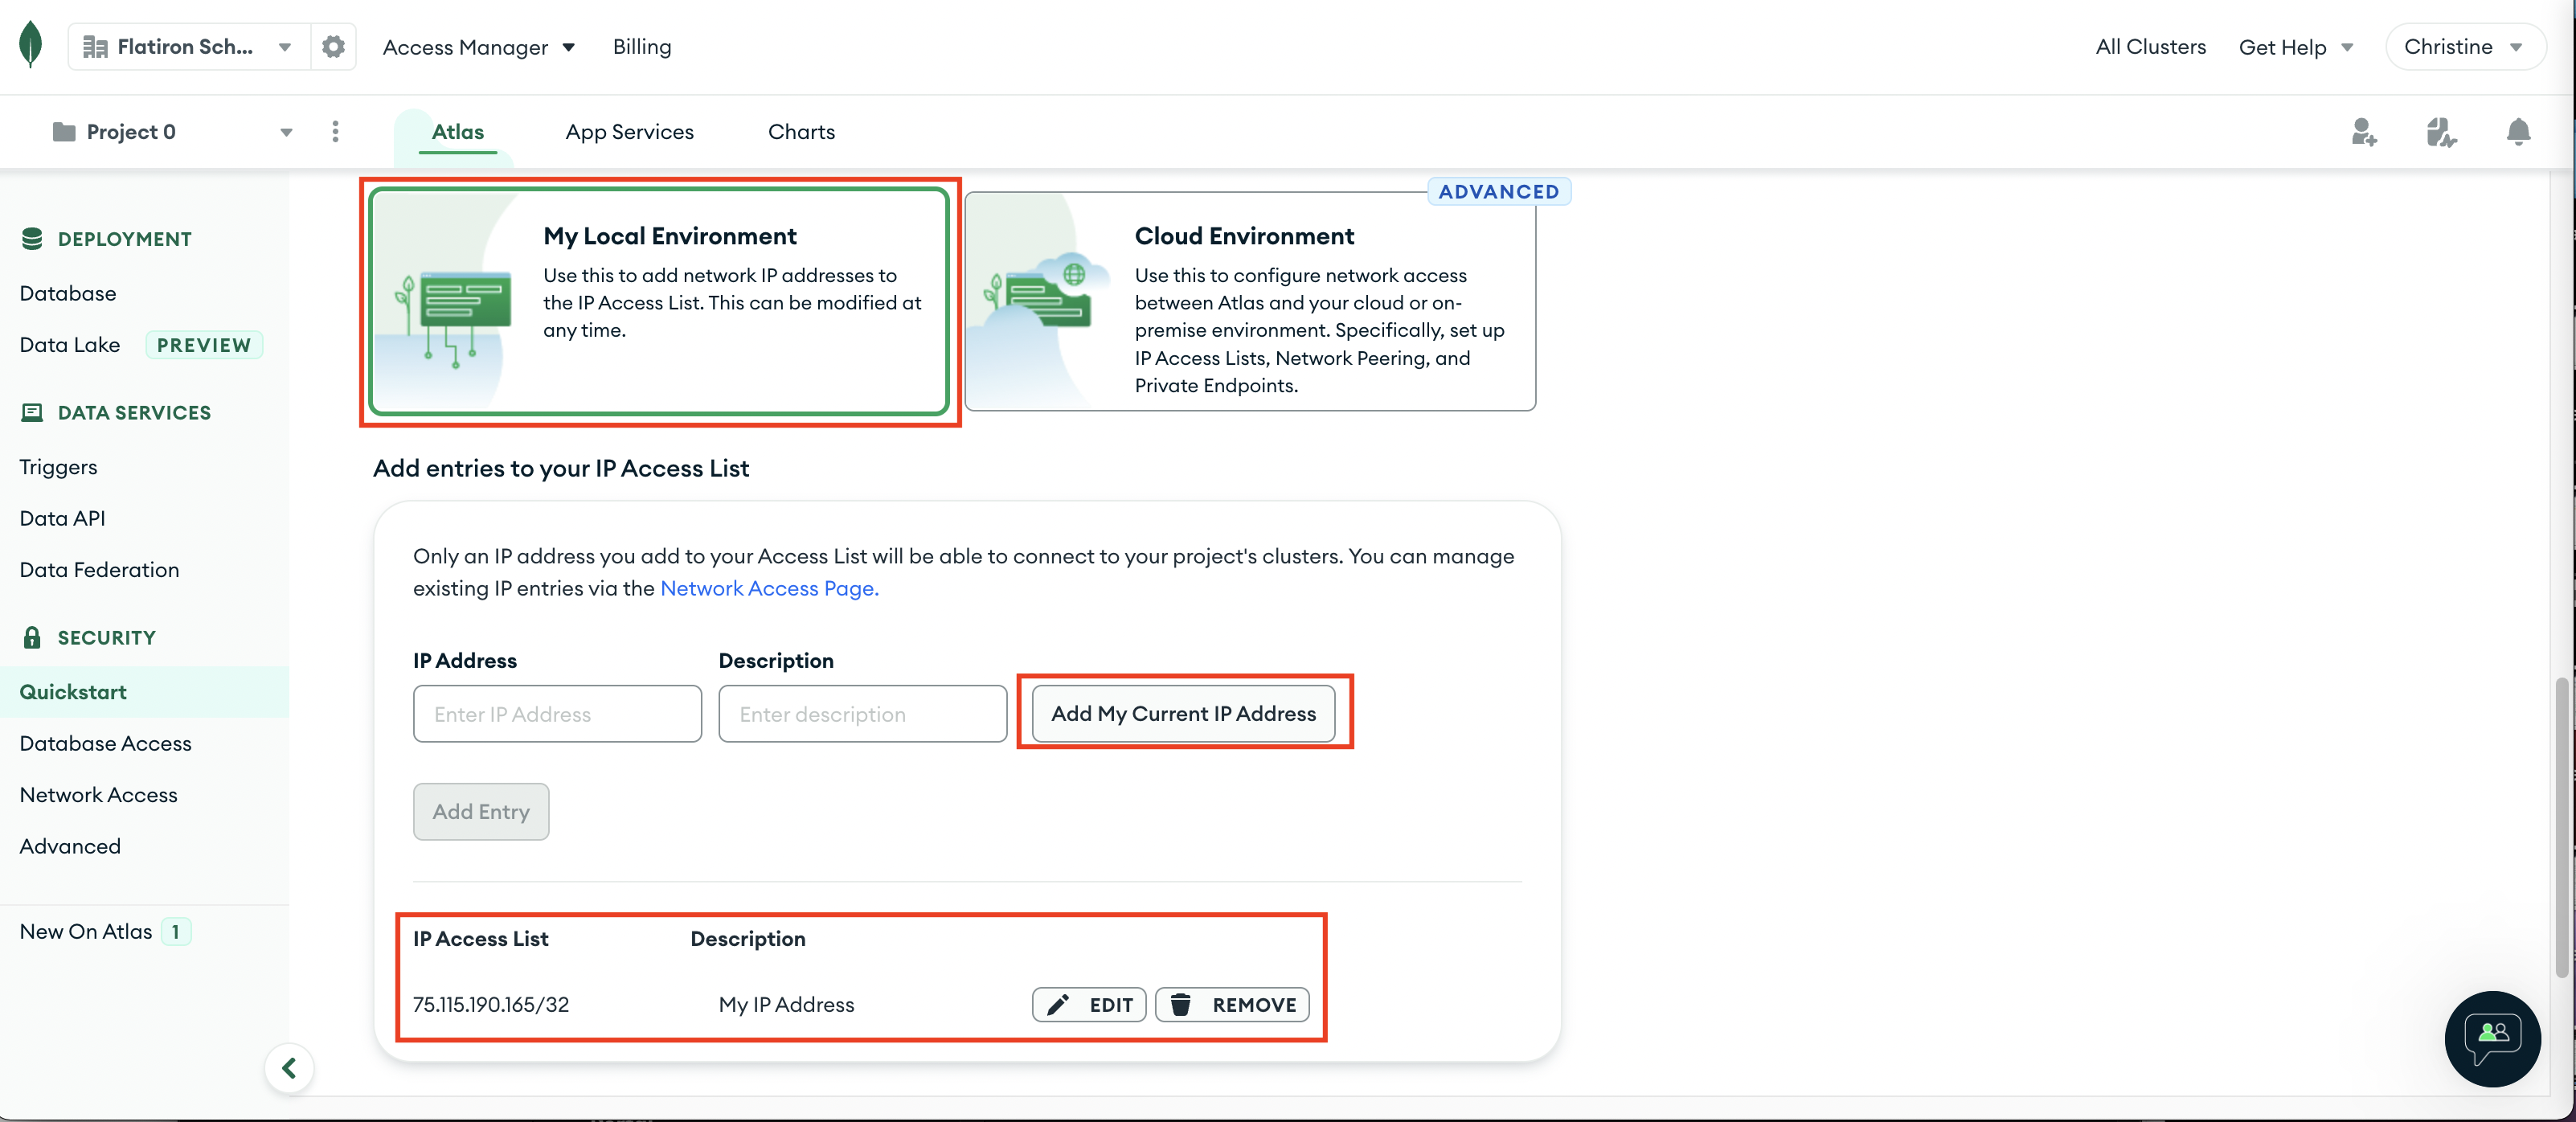This screenshot has height=1122, width=2576.
Task: Open organization settings gear icon
Action: tap(333, 46)
